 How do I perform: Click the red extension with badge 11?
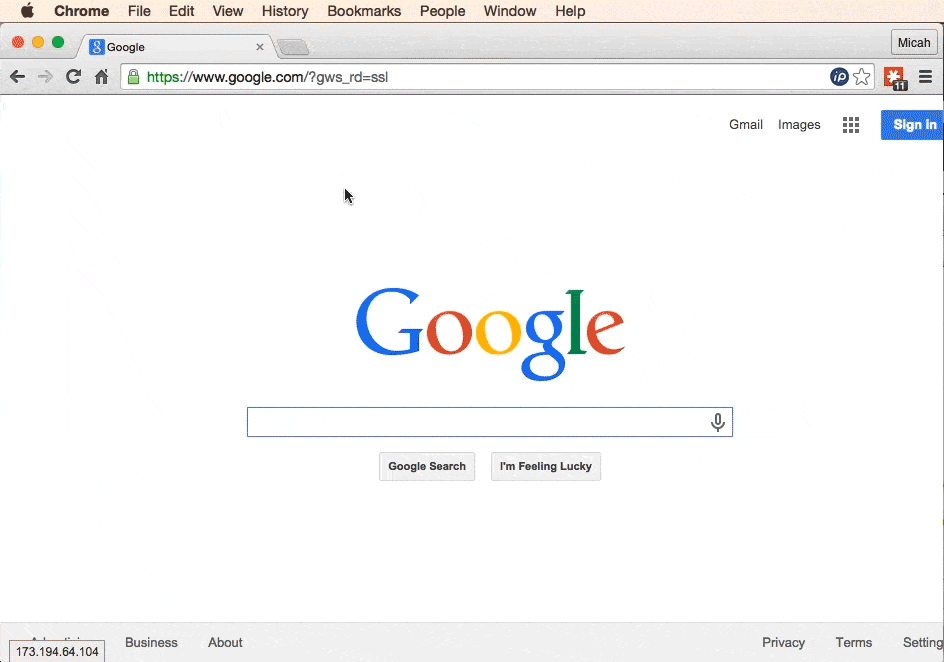point(893,76)
